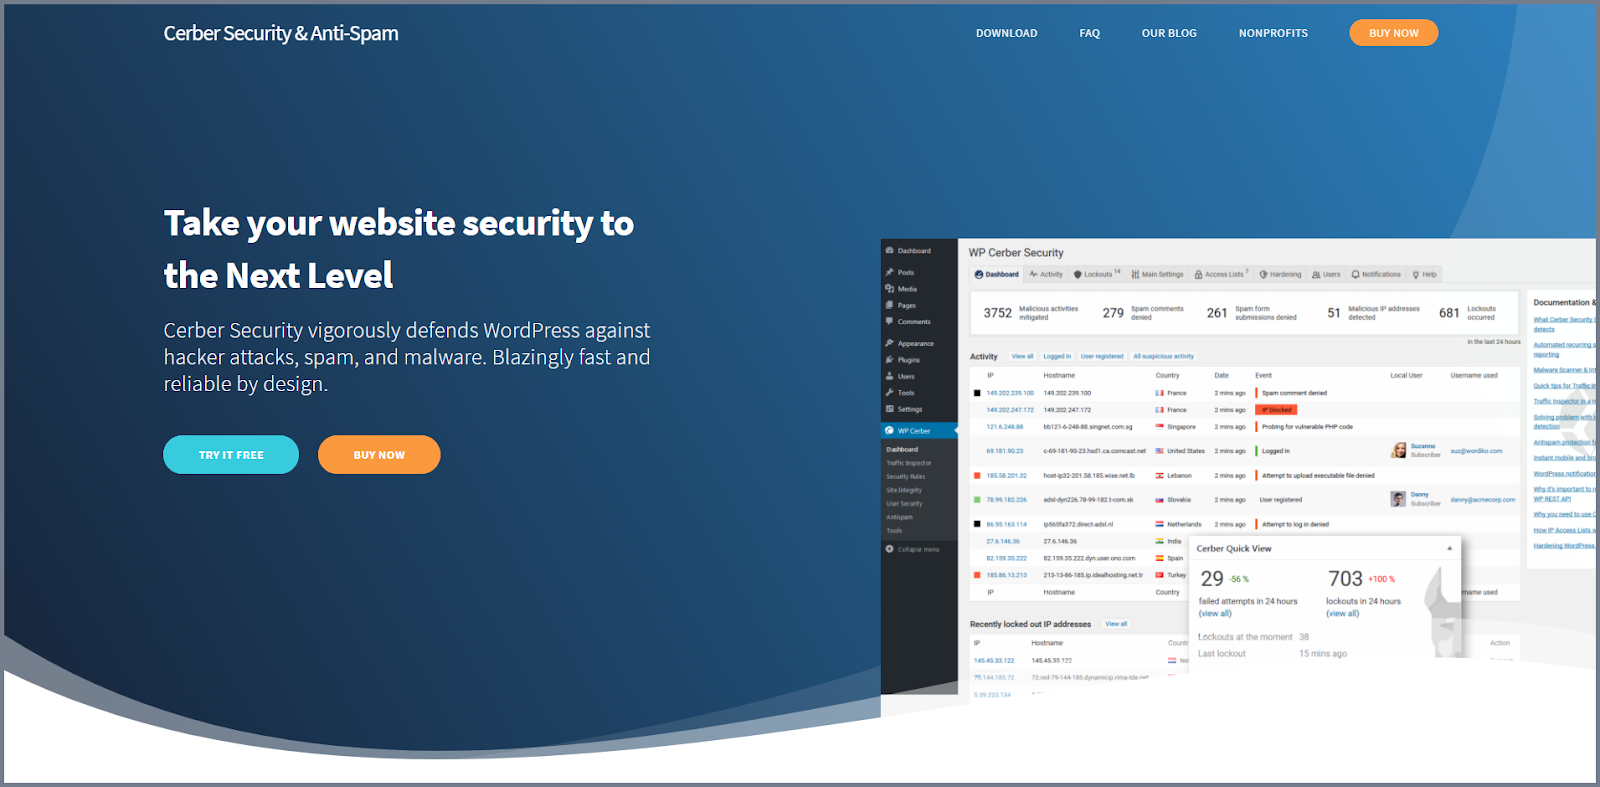Open the Users item in WordPress sidebar
This screenshot has width=1600, height=787.
pos(901,376)
